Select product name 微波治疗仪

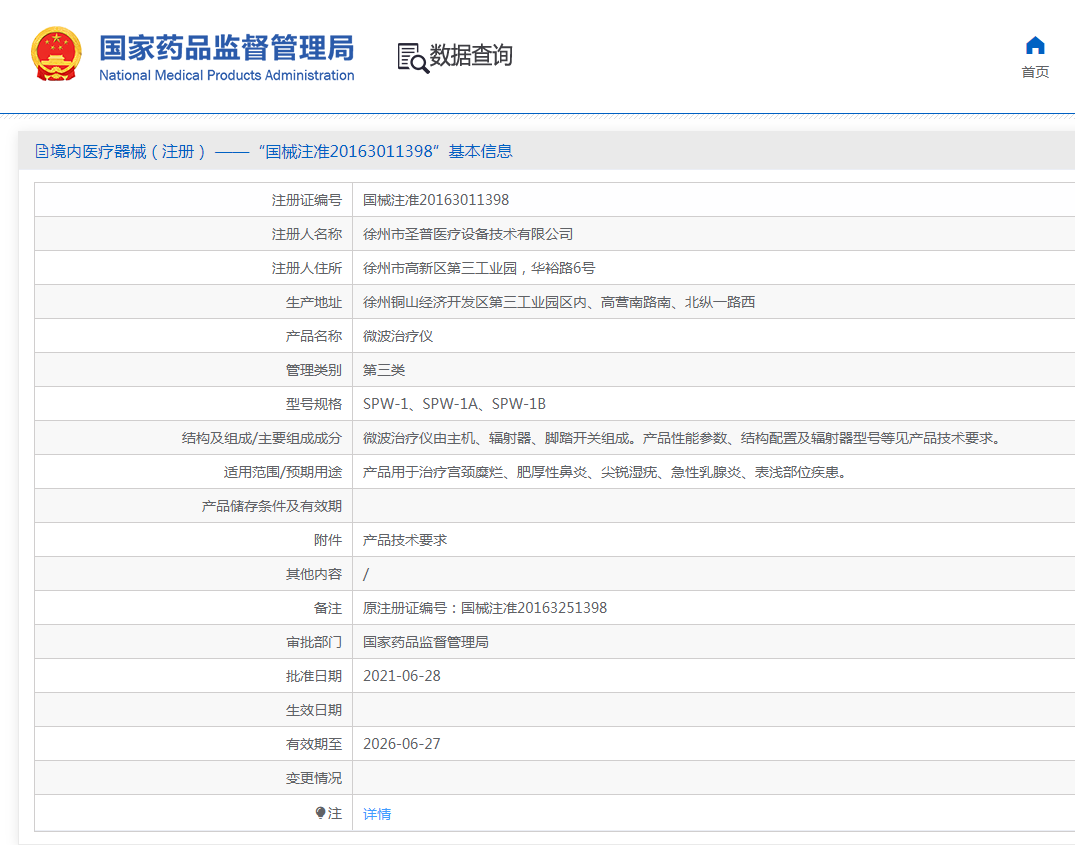[398, 336]
